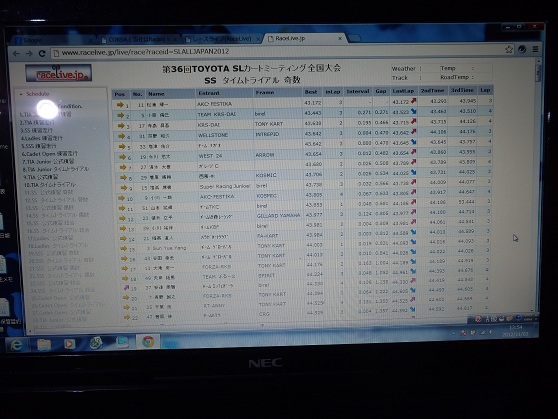The height and width of the screenshot is (419, 558).
Task: Click the browser forward arrow
Action: click(x=29, y=54)
